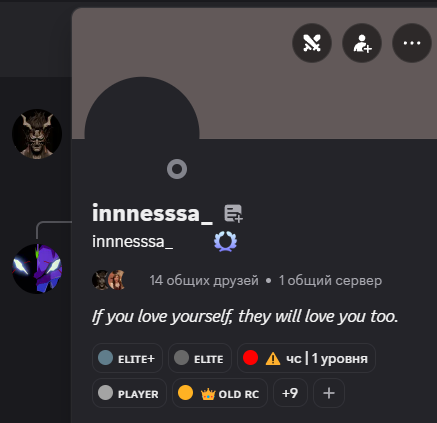The height and width of the screenshot is (423, 437).
Task: Click the laurel wreath profile badge
Action: pos(225,242)
